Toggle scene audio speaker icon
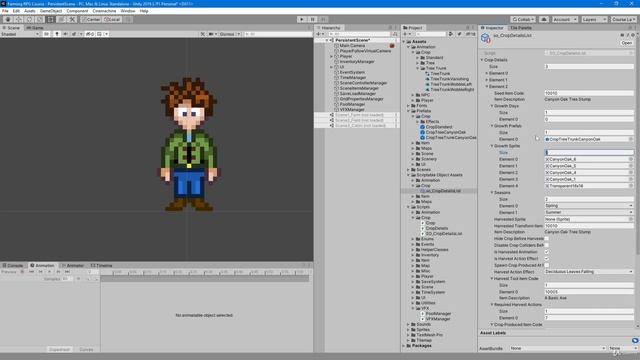640x360 pixels. (65, 34)
